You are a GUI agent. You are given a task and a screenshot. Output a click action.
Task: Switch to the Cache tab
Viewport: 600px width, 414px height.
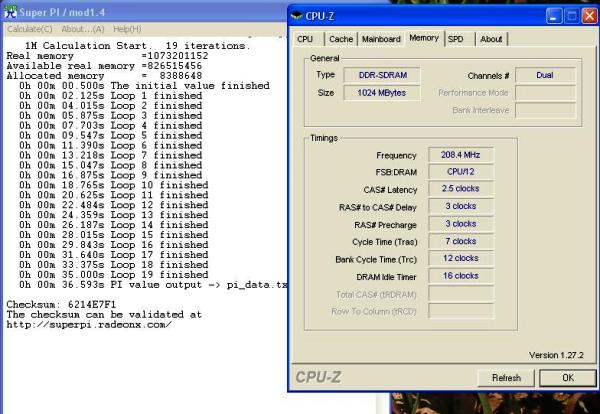341,39
